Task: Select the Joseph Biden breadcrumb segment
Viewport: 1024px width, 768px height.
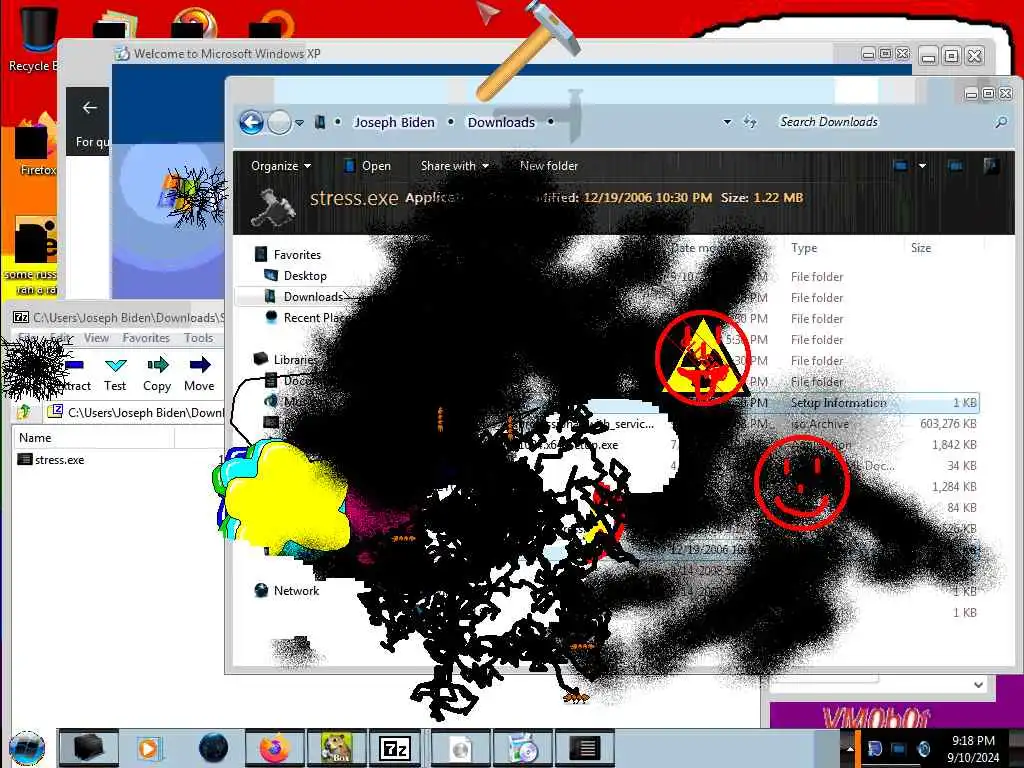Action: click(x=394, y=122)
